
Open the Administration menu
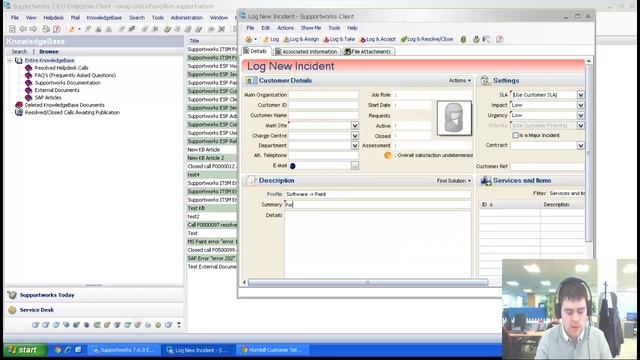[x=187, y=18]
